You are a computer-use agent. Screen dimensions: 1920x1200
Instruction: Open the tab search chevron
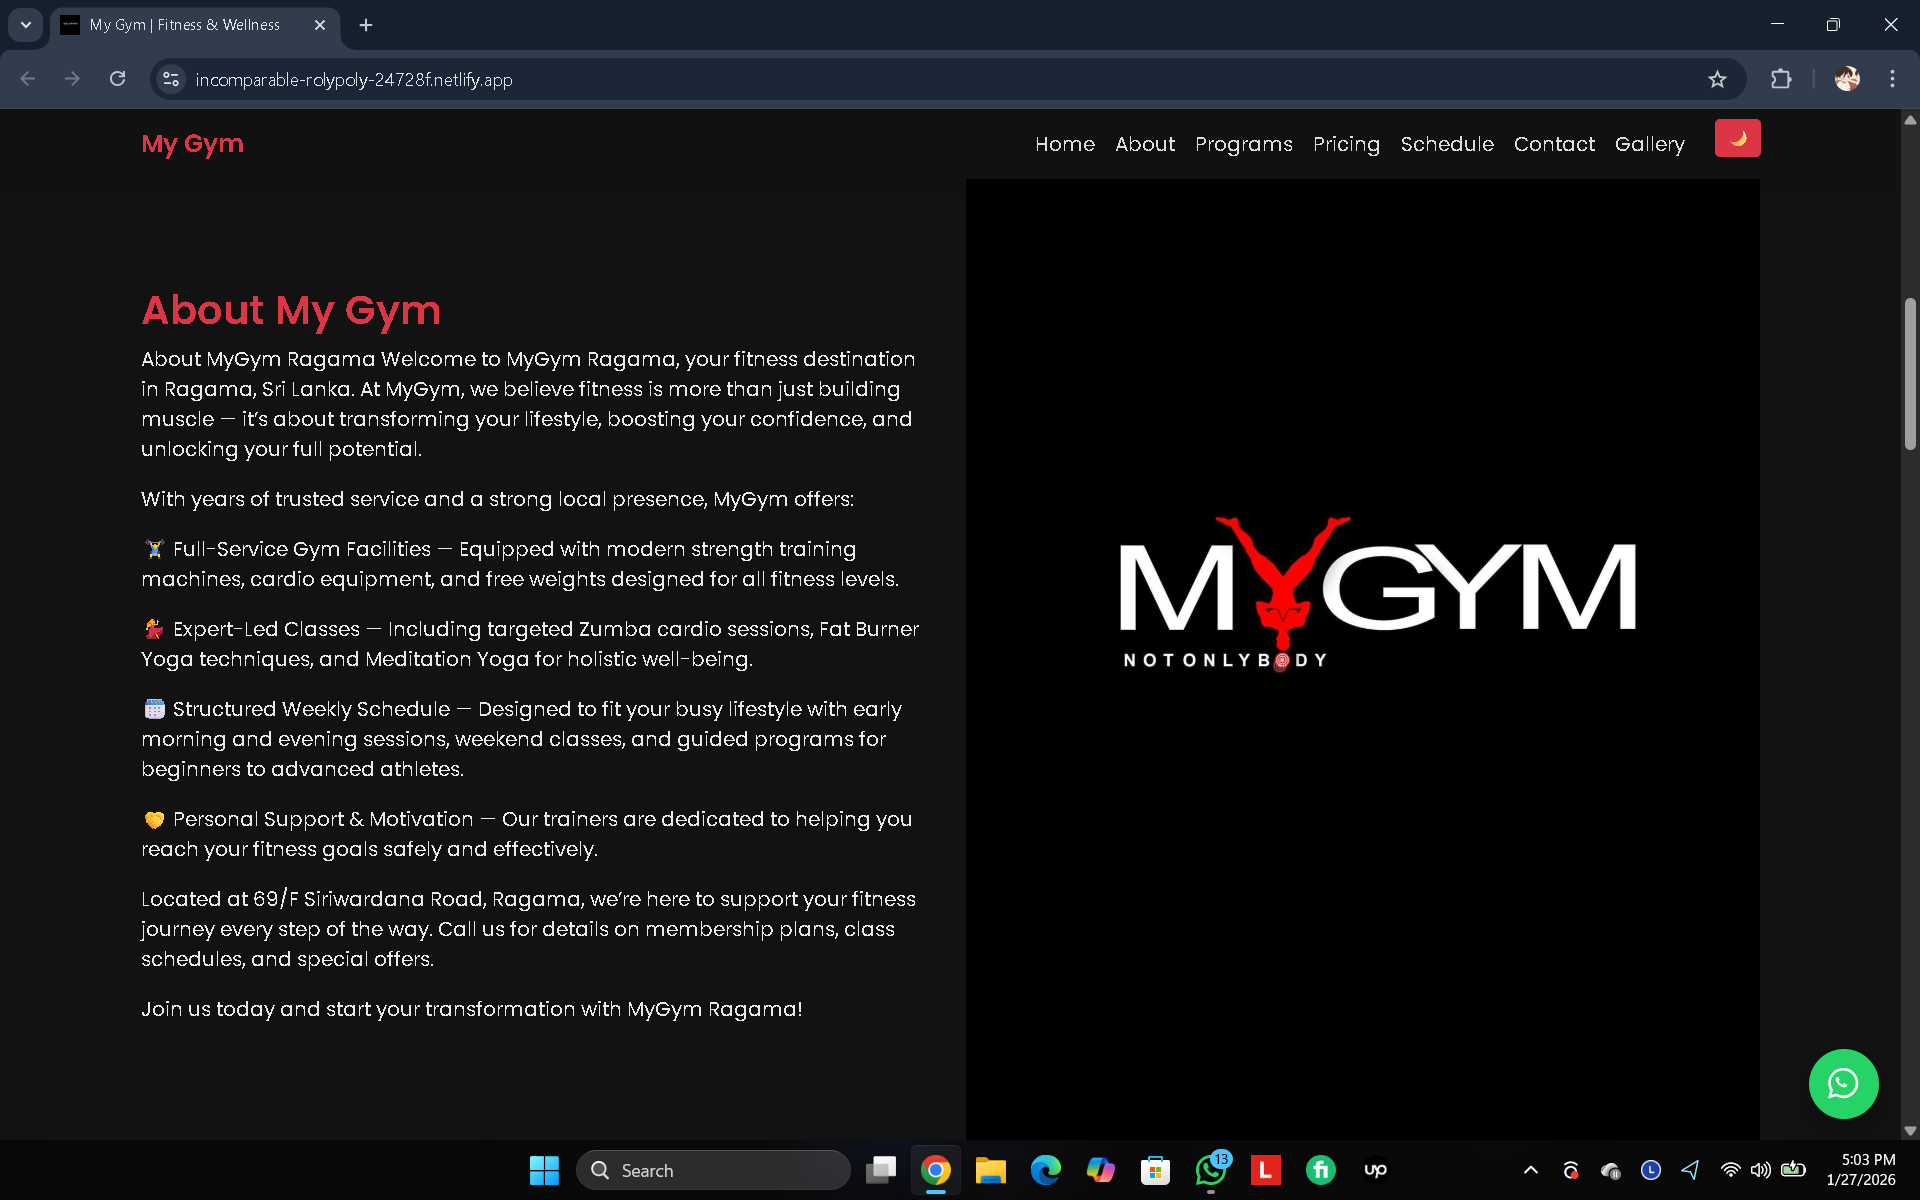click(x=25, y=25)
